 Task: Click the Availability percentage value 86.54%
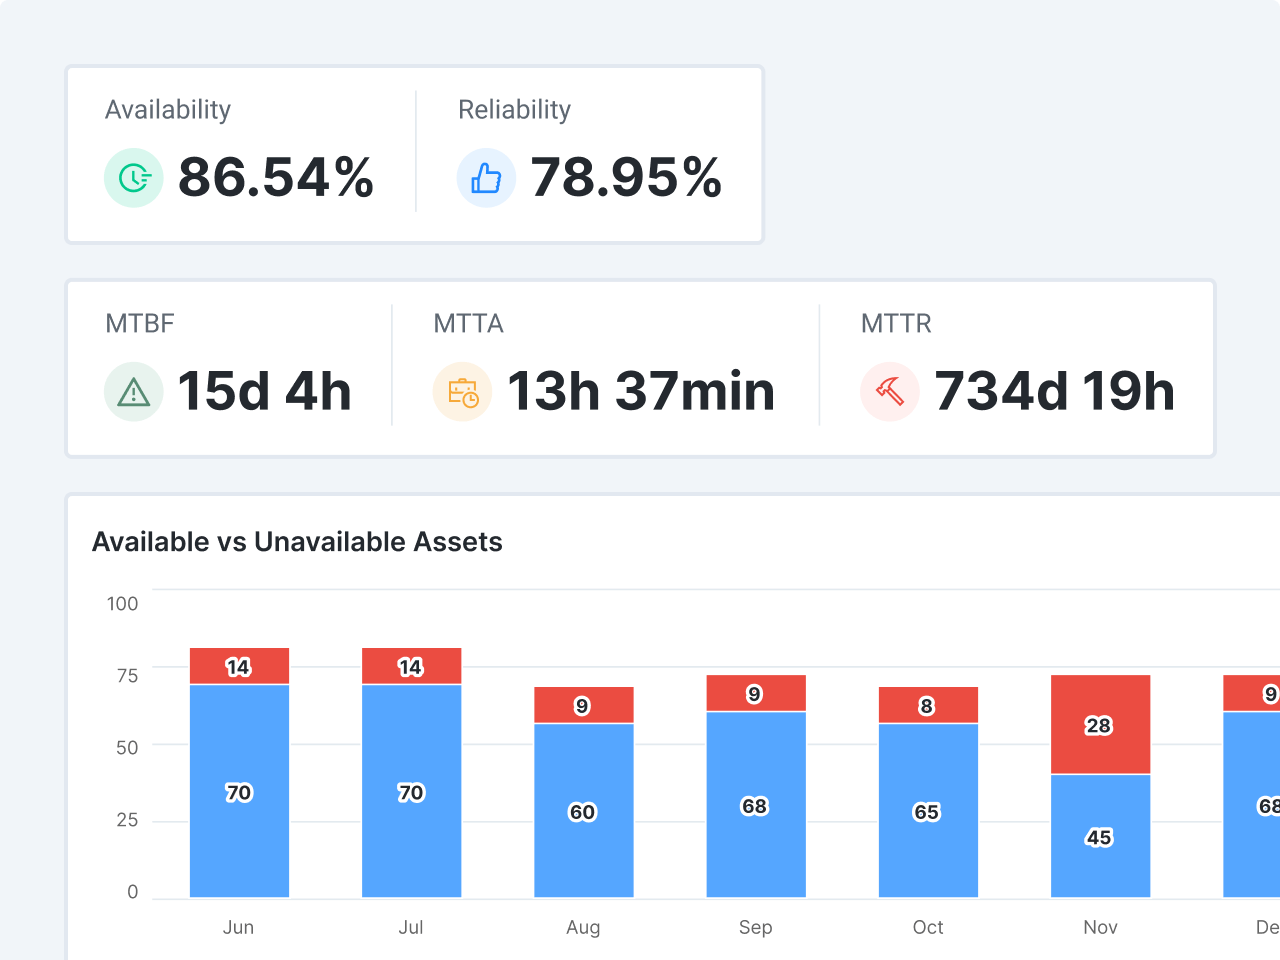click(276, 178)
